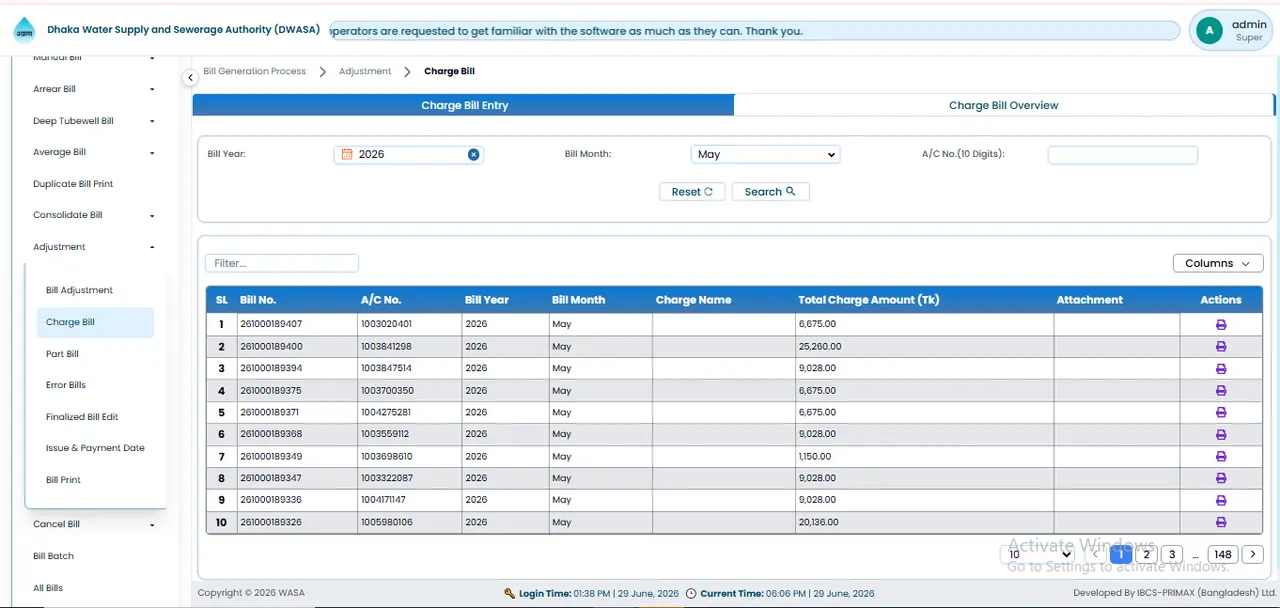Collapse the Adjustment menu
The image size is (1280, 608).
(x=94, y=247)
